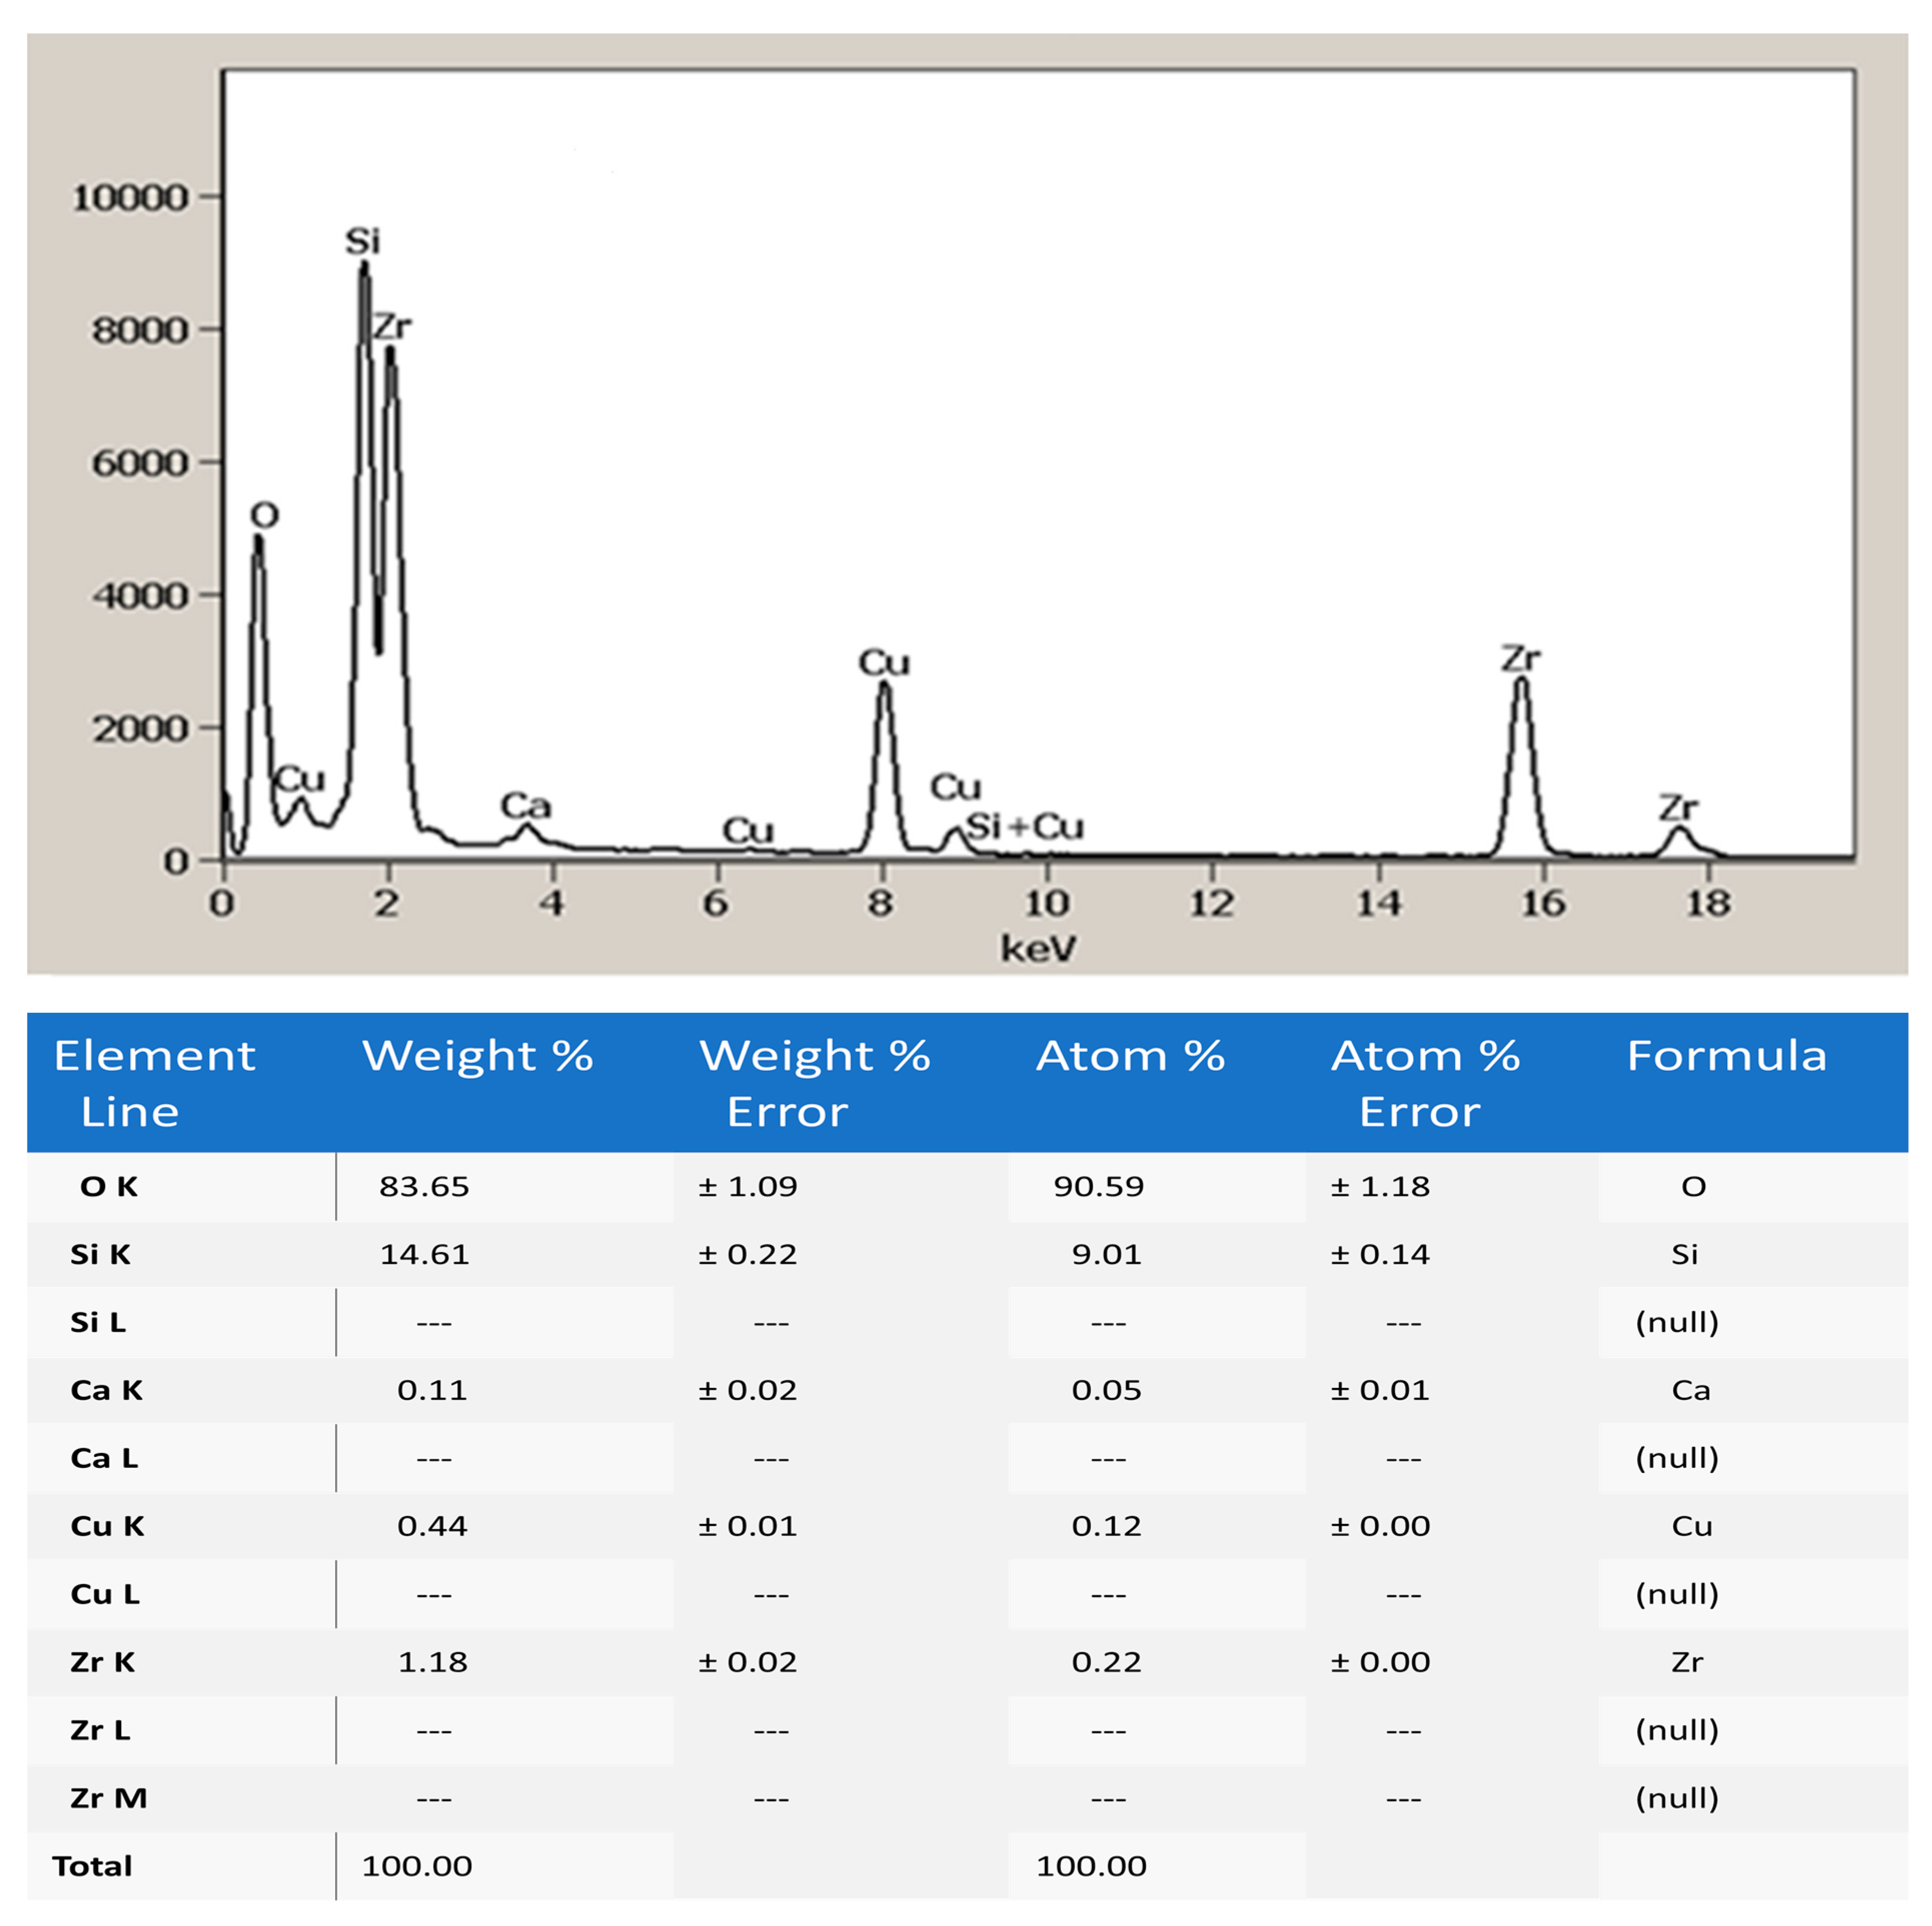Click the Cu peak label at 8 keV
The width and height of the screenshot is (1932, 1926).
(884, 662)
